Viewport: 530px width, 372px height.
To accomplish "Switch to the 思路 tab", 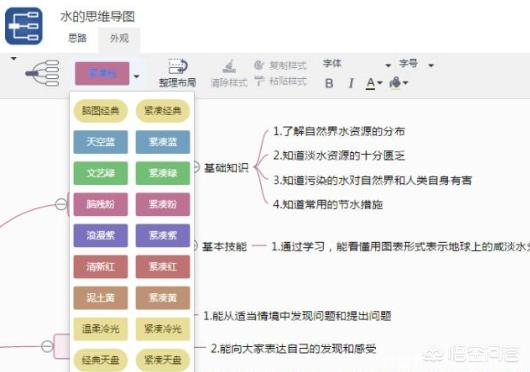I will 77,38.
